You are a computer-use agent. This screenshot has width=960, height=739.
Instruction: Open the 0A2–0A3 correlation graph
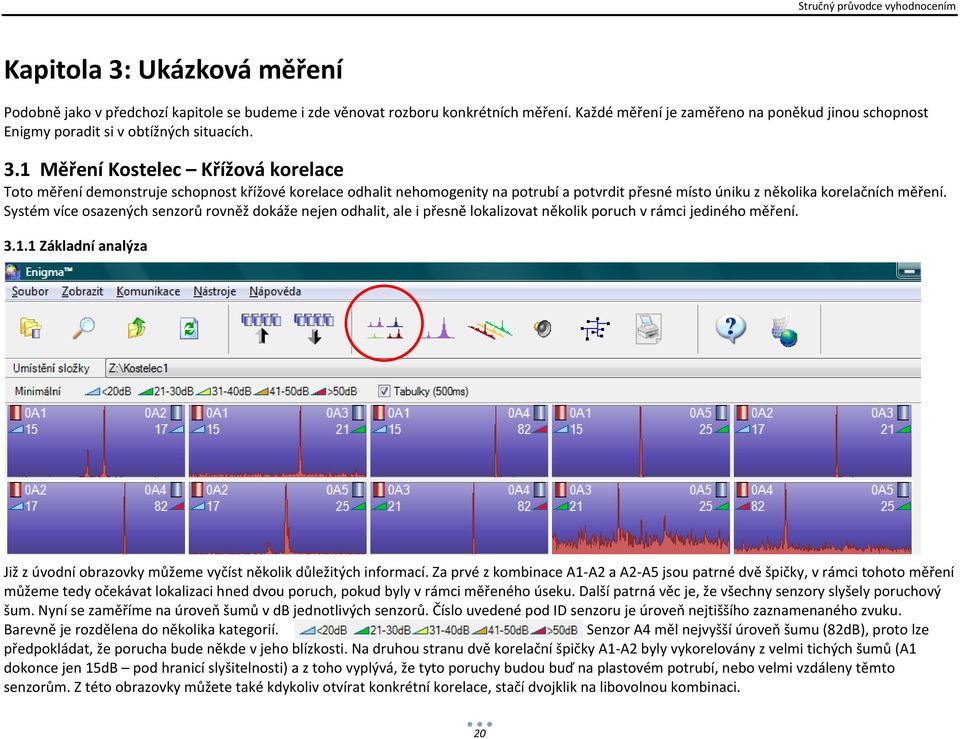(x=822, y=440)
